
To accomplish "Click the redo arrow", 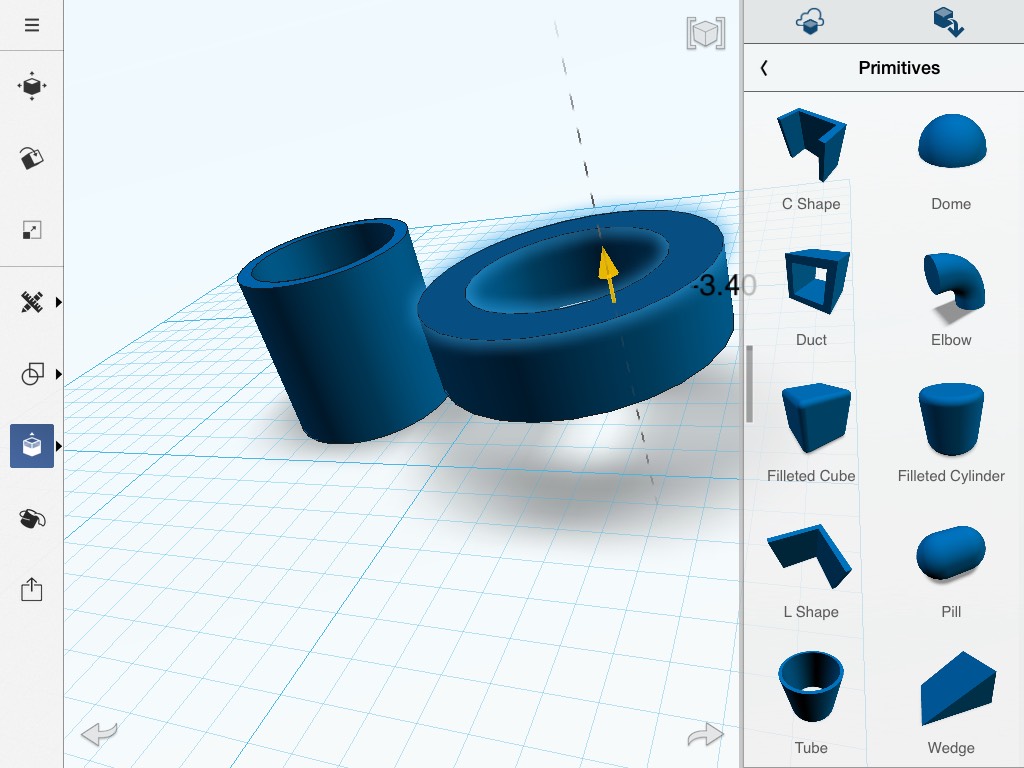I will tap(706, 733).
